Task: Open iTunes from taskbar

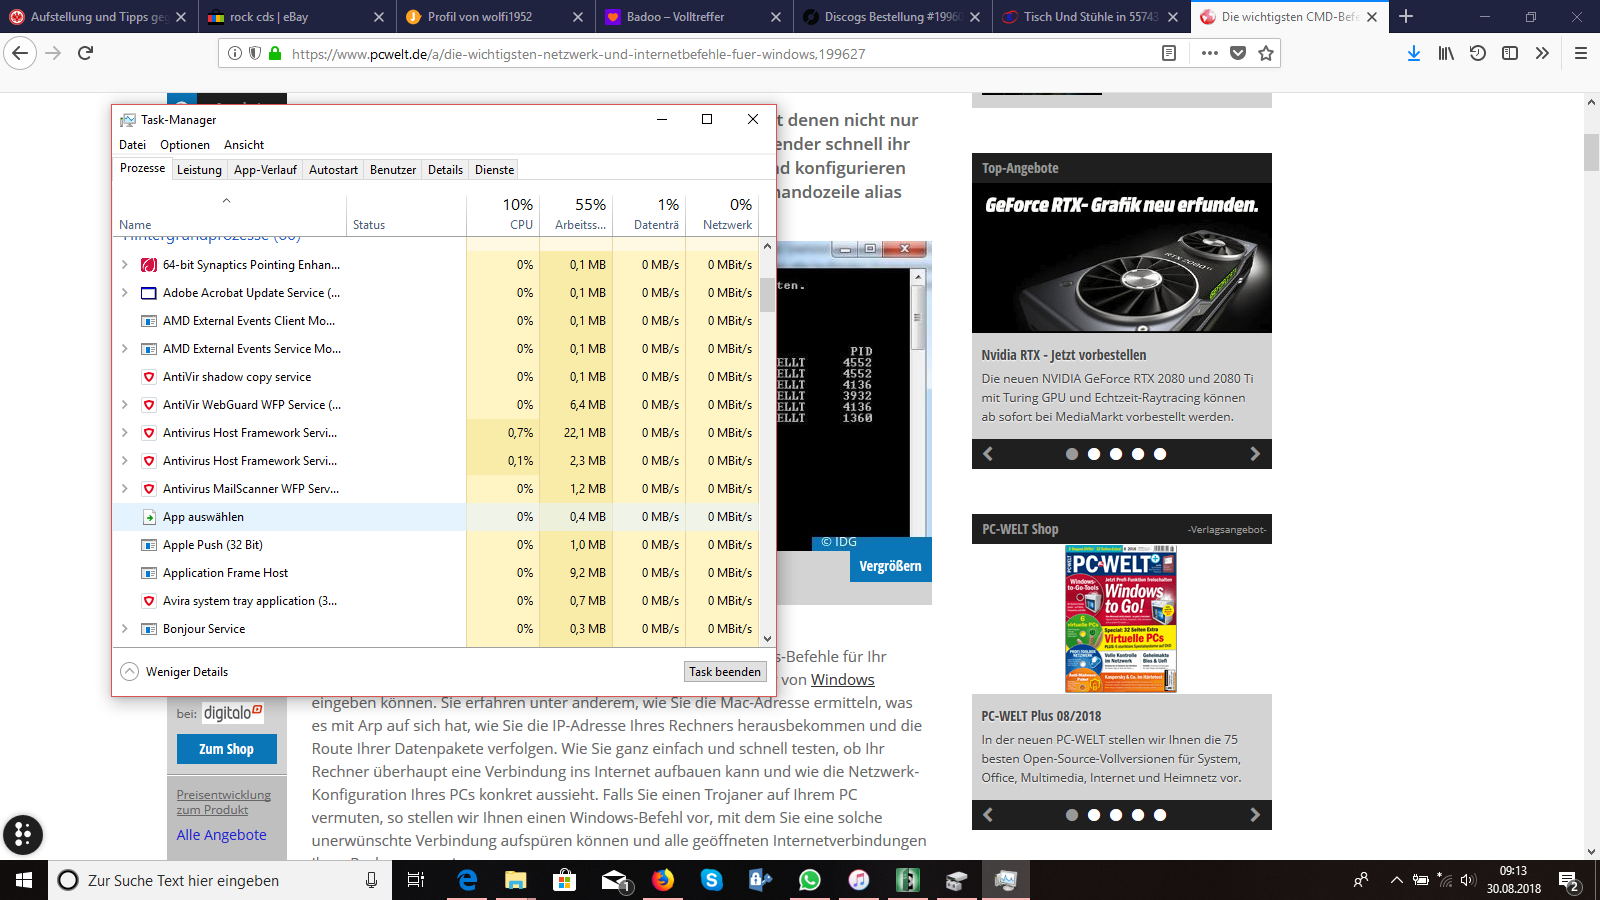Action: (x=859, y=880)
